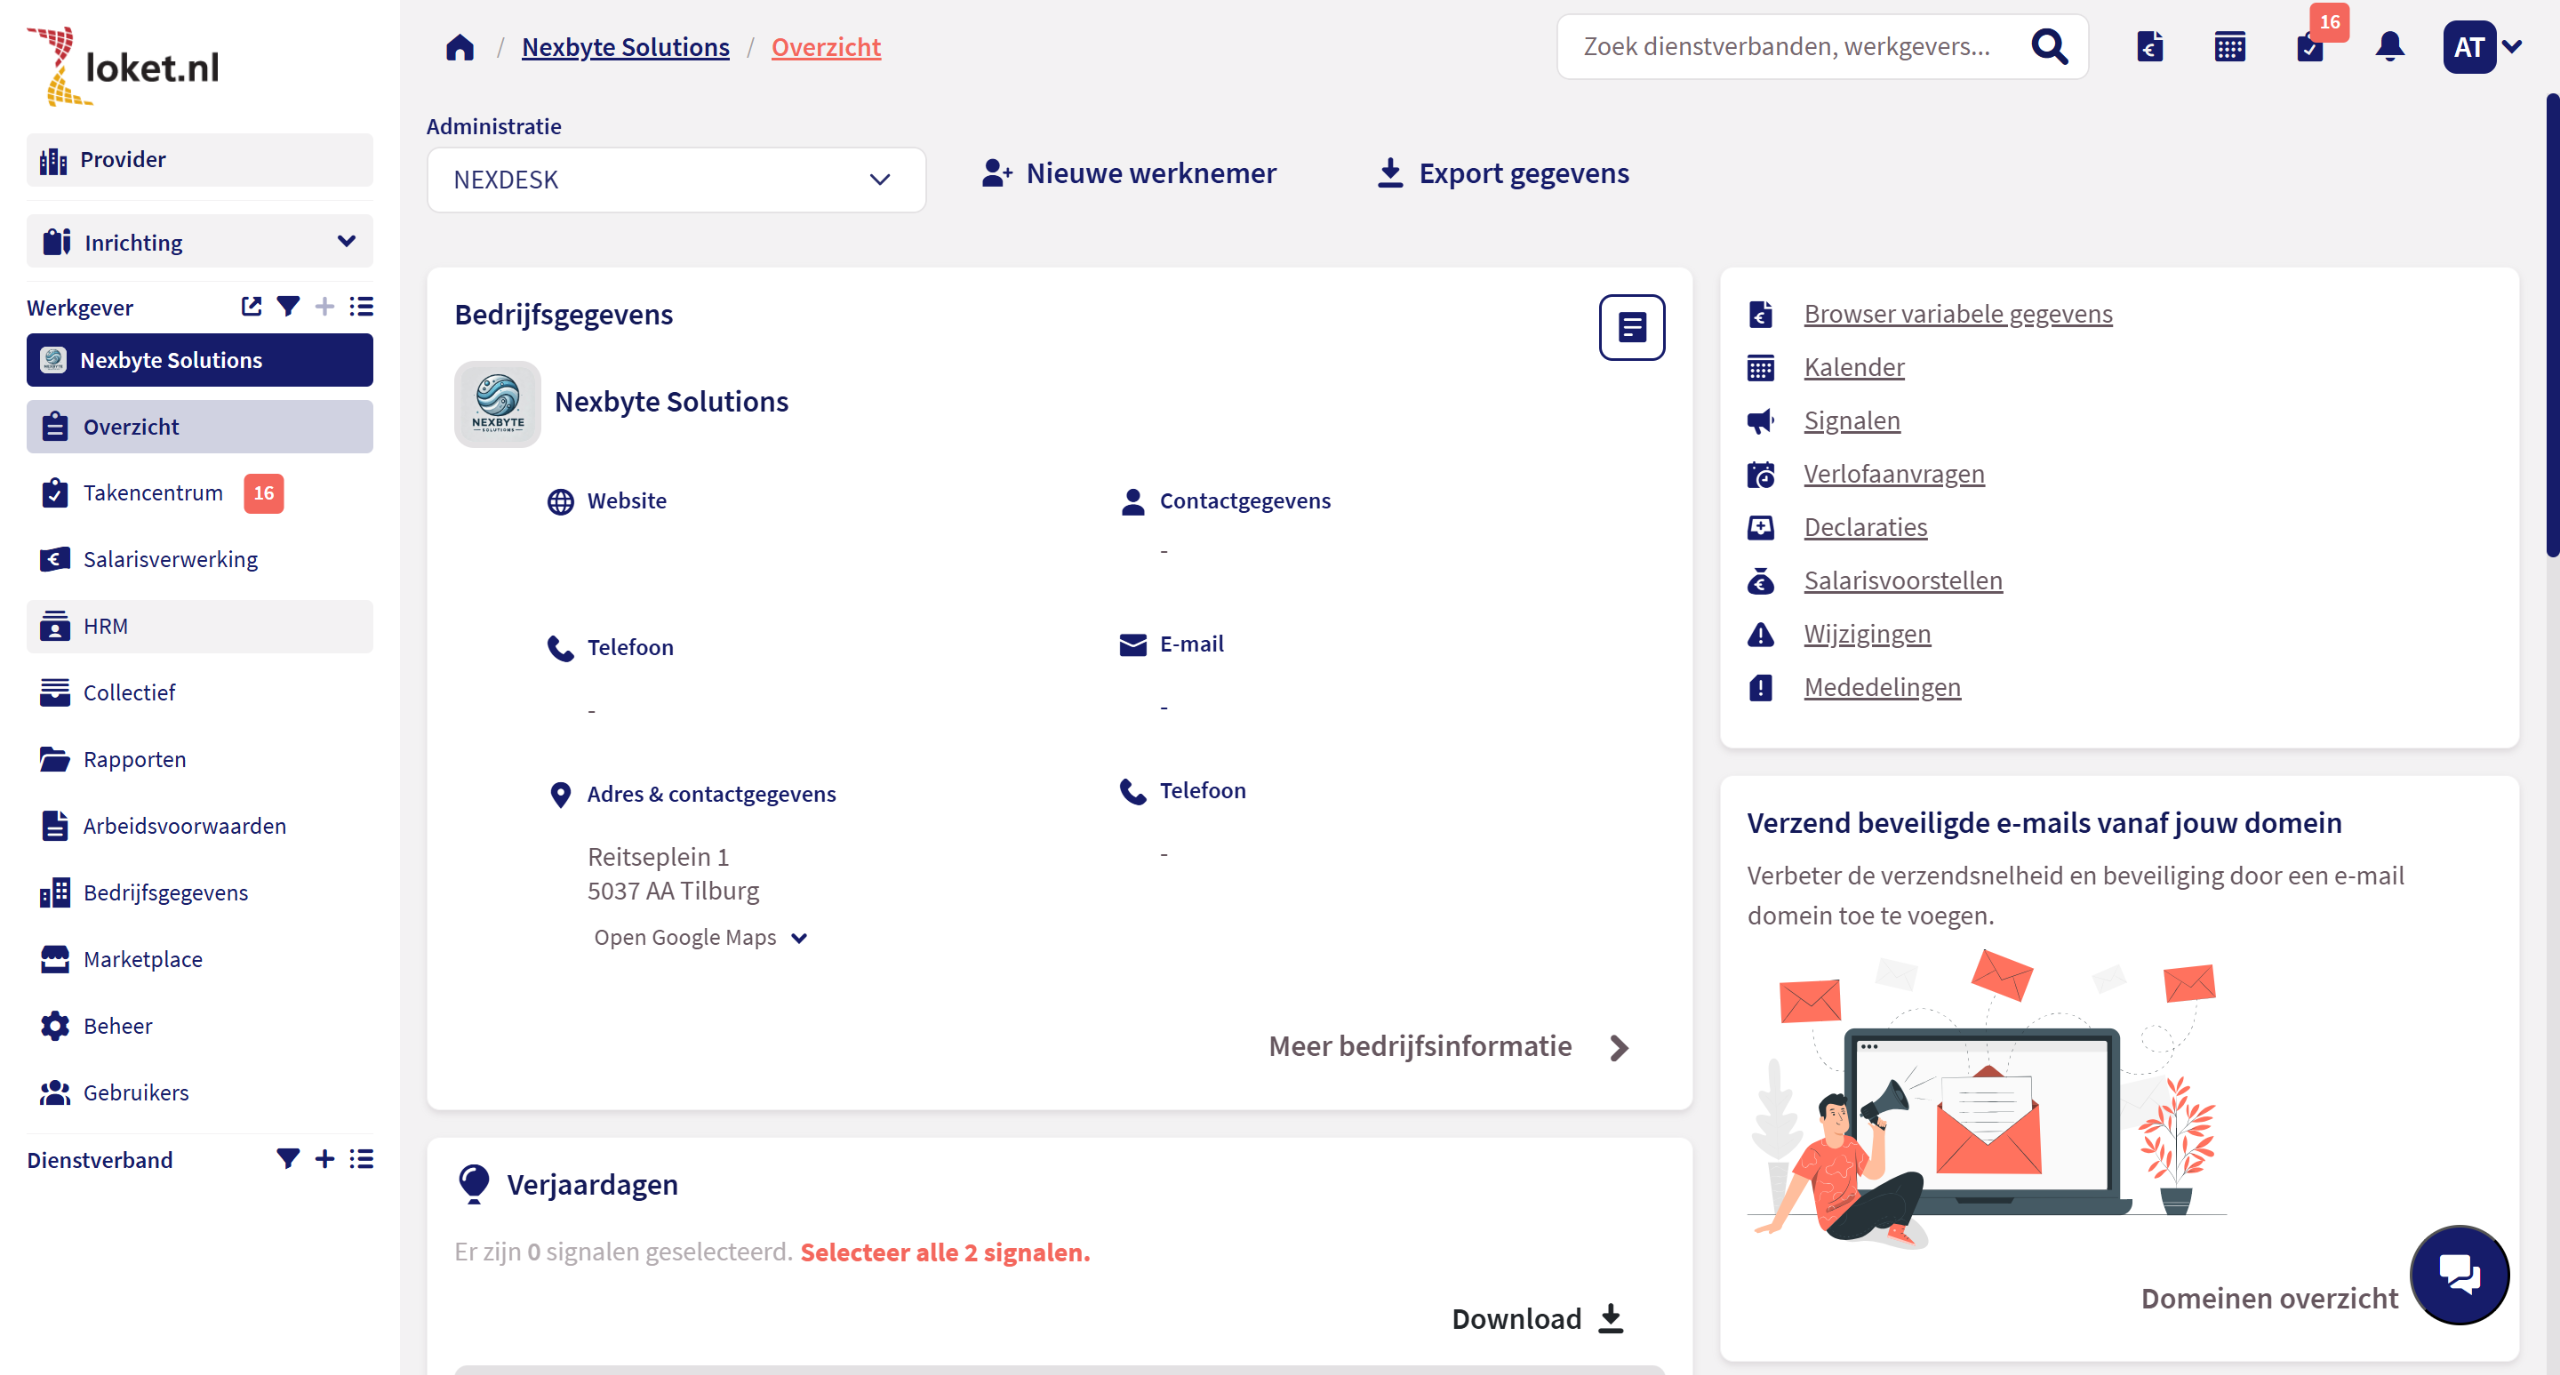Viewport: 2560px width, 1375px height.
Task: Open the tasks icon with badge 16
Action: point(2310,47)
